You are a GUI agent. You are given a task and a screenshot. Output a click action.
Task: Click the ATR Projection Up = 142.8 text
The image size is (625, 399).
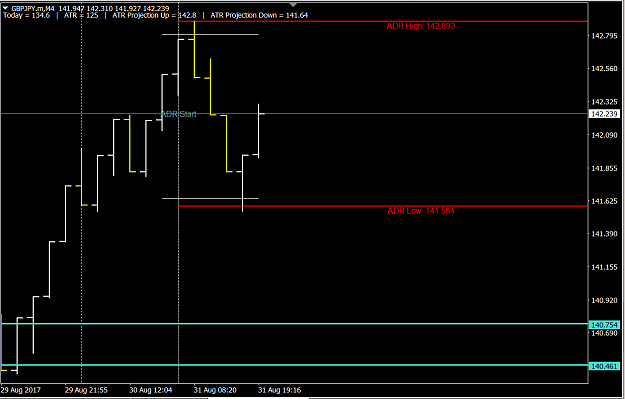click(154, 16)
